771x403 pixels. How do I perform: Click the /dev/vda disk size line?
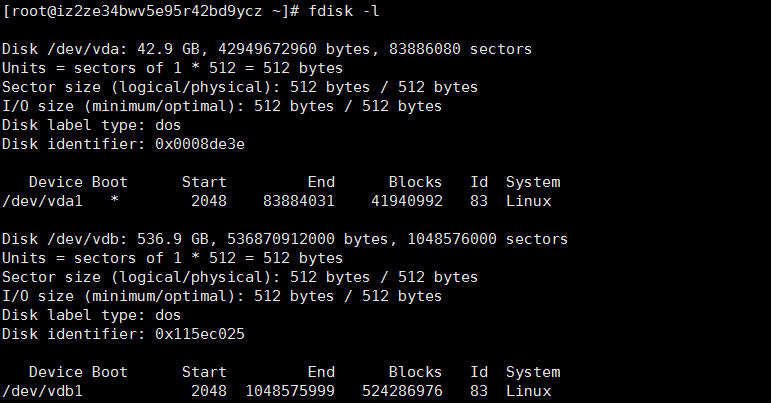(x=267, y=49)
